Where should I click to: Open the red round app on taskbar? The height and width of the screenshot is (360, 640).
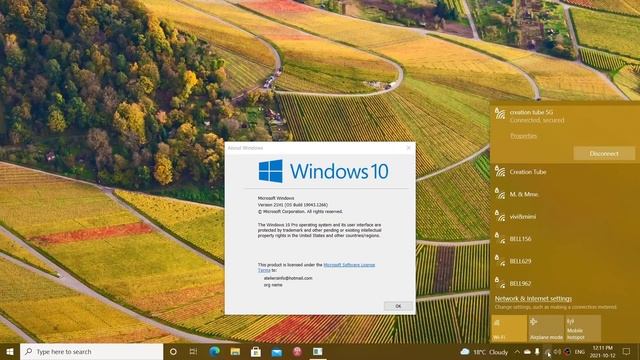coord(297,351)
